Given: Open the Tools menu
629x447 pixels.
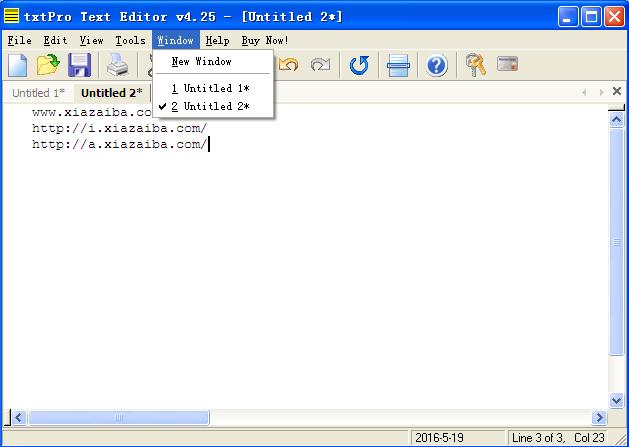Looking at the screenshot, I should [130, 41].
